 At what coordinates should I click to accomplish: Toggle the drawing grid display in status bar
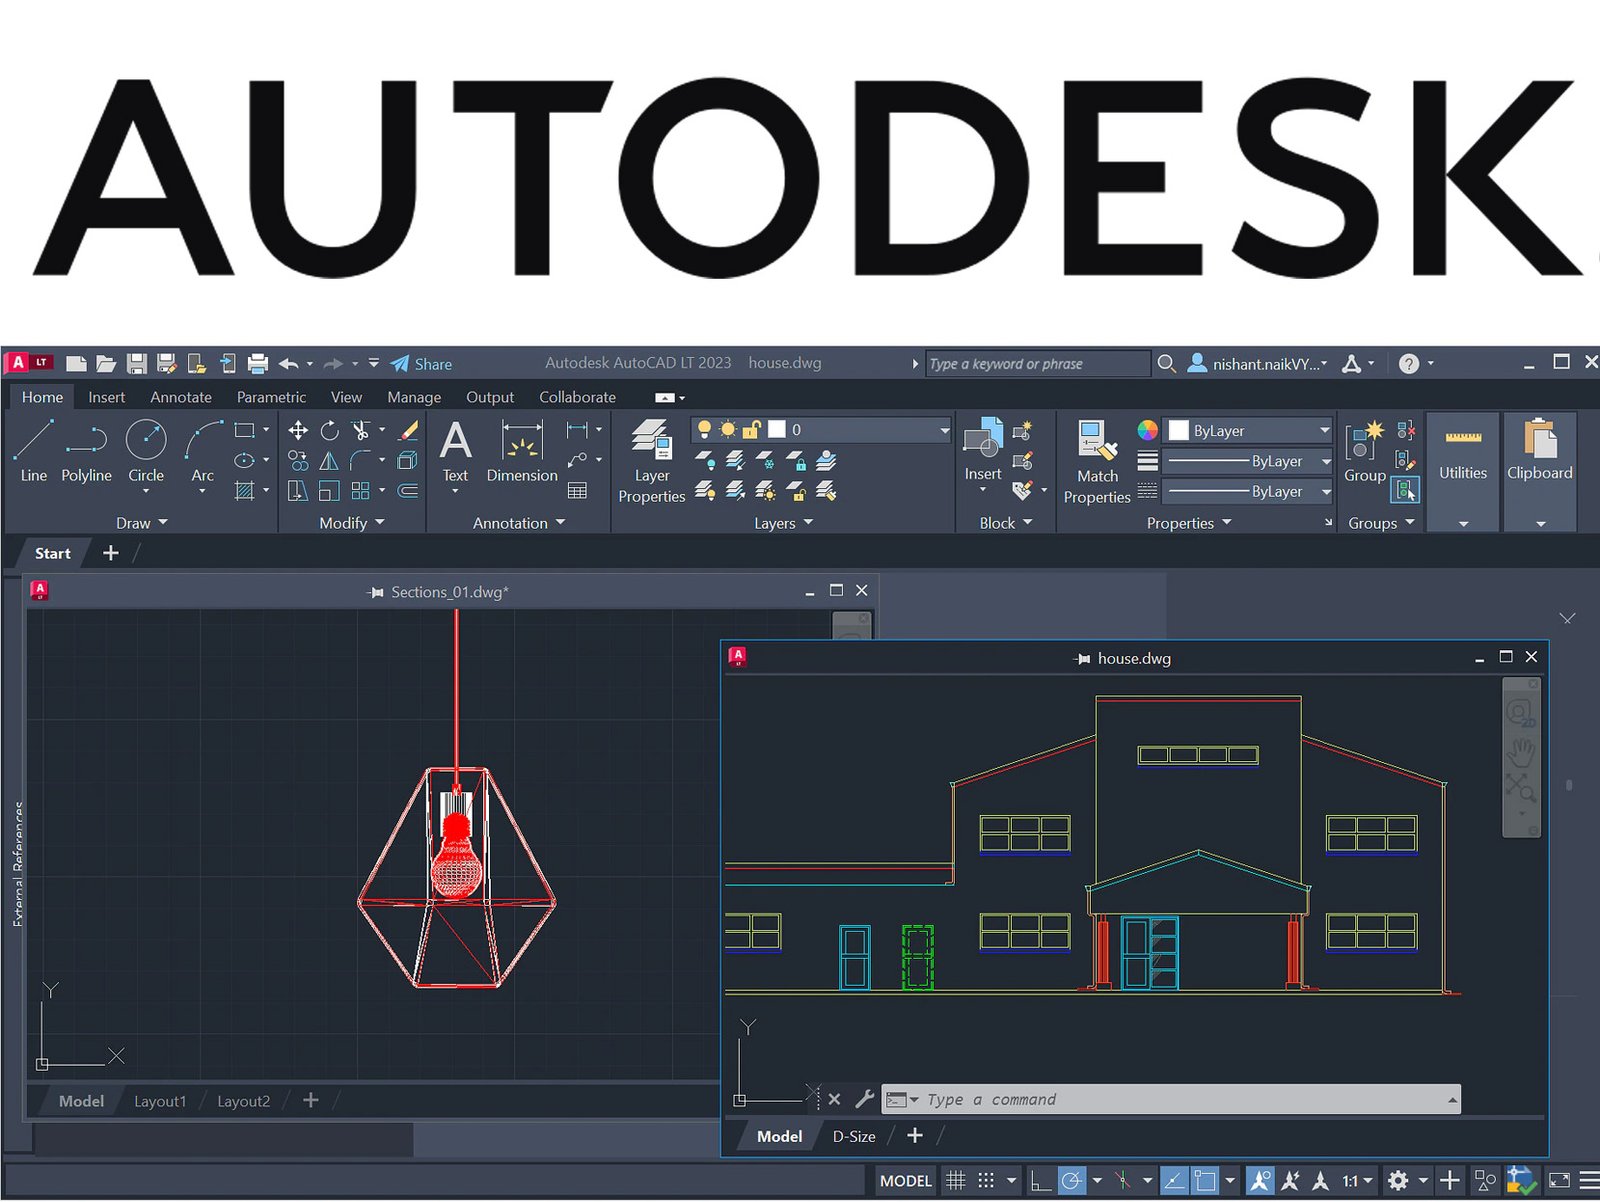click(x=956, y=1181)
